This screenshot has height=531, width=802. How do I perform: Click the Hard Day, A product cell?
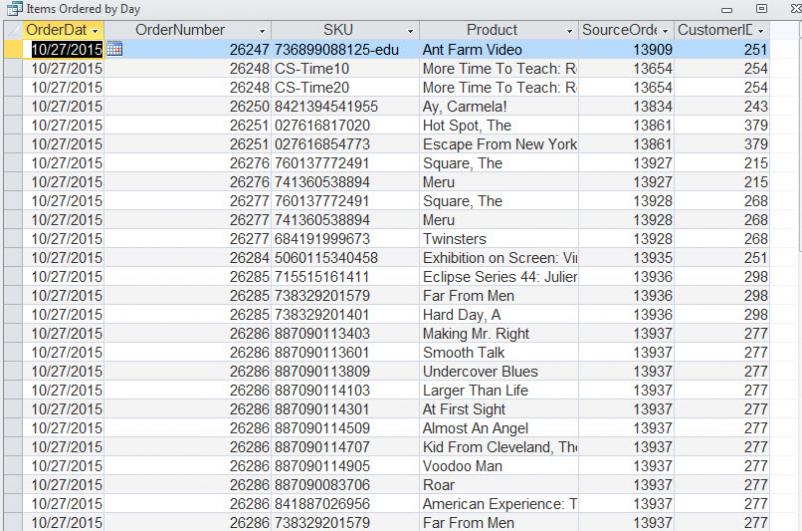point(499,315)
